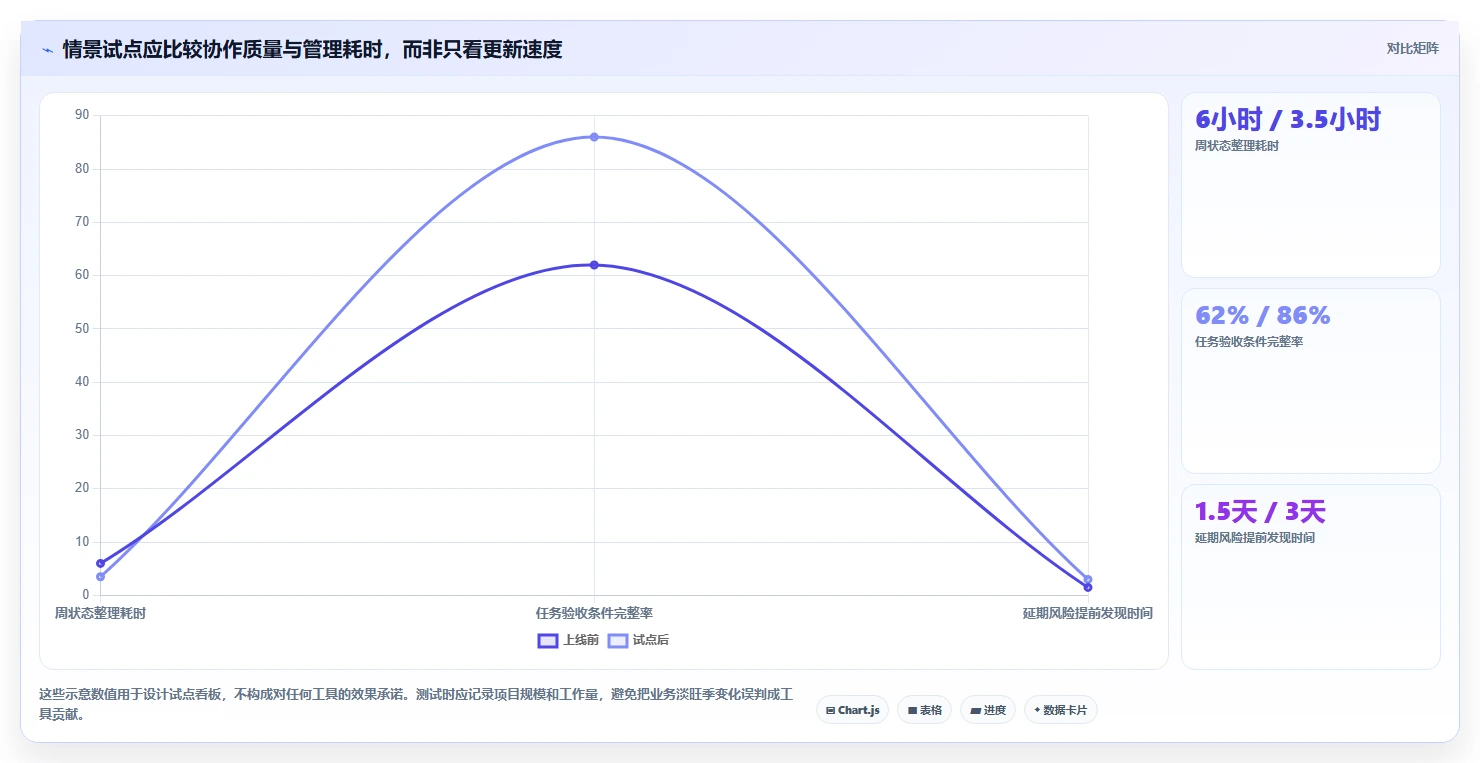1480x763 pixels.
Task: Click the y-axis label 90
Action: click(82, 115)
